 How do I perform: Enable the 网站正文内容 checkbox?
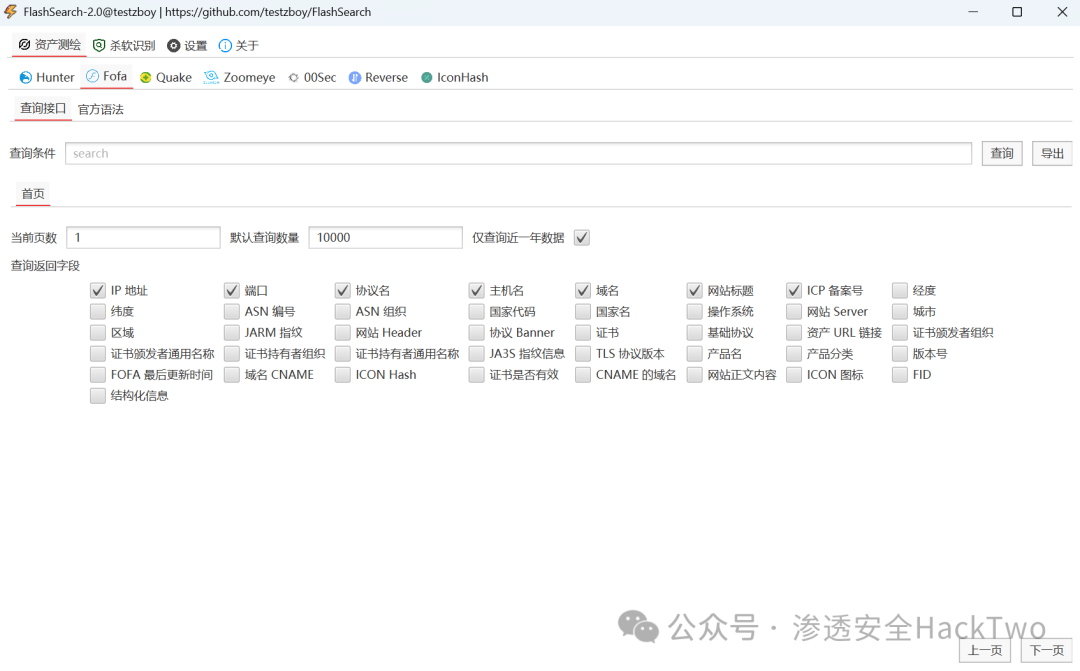coord(694,375)
